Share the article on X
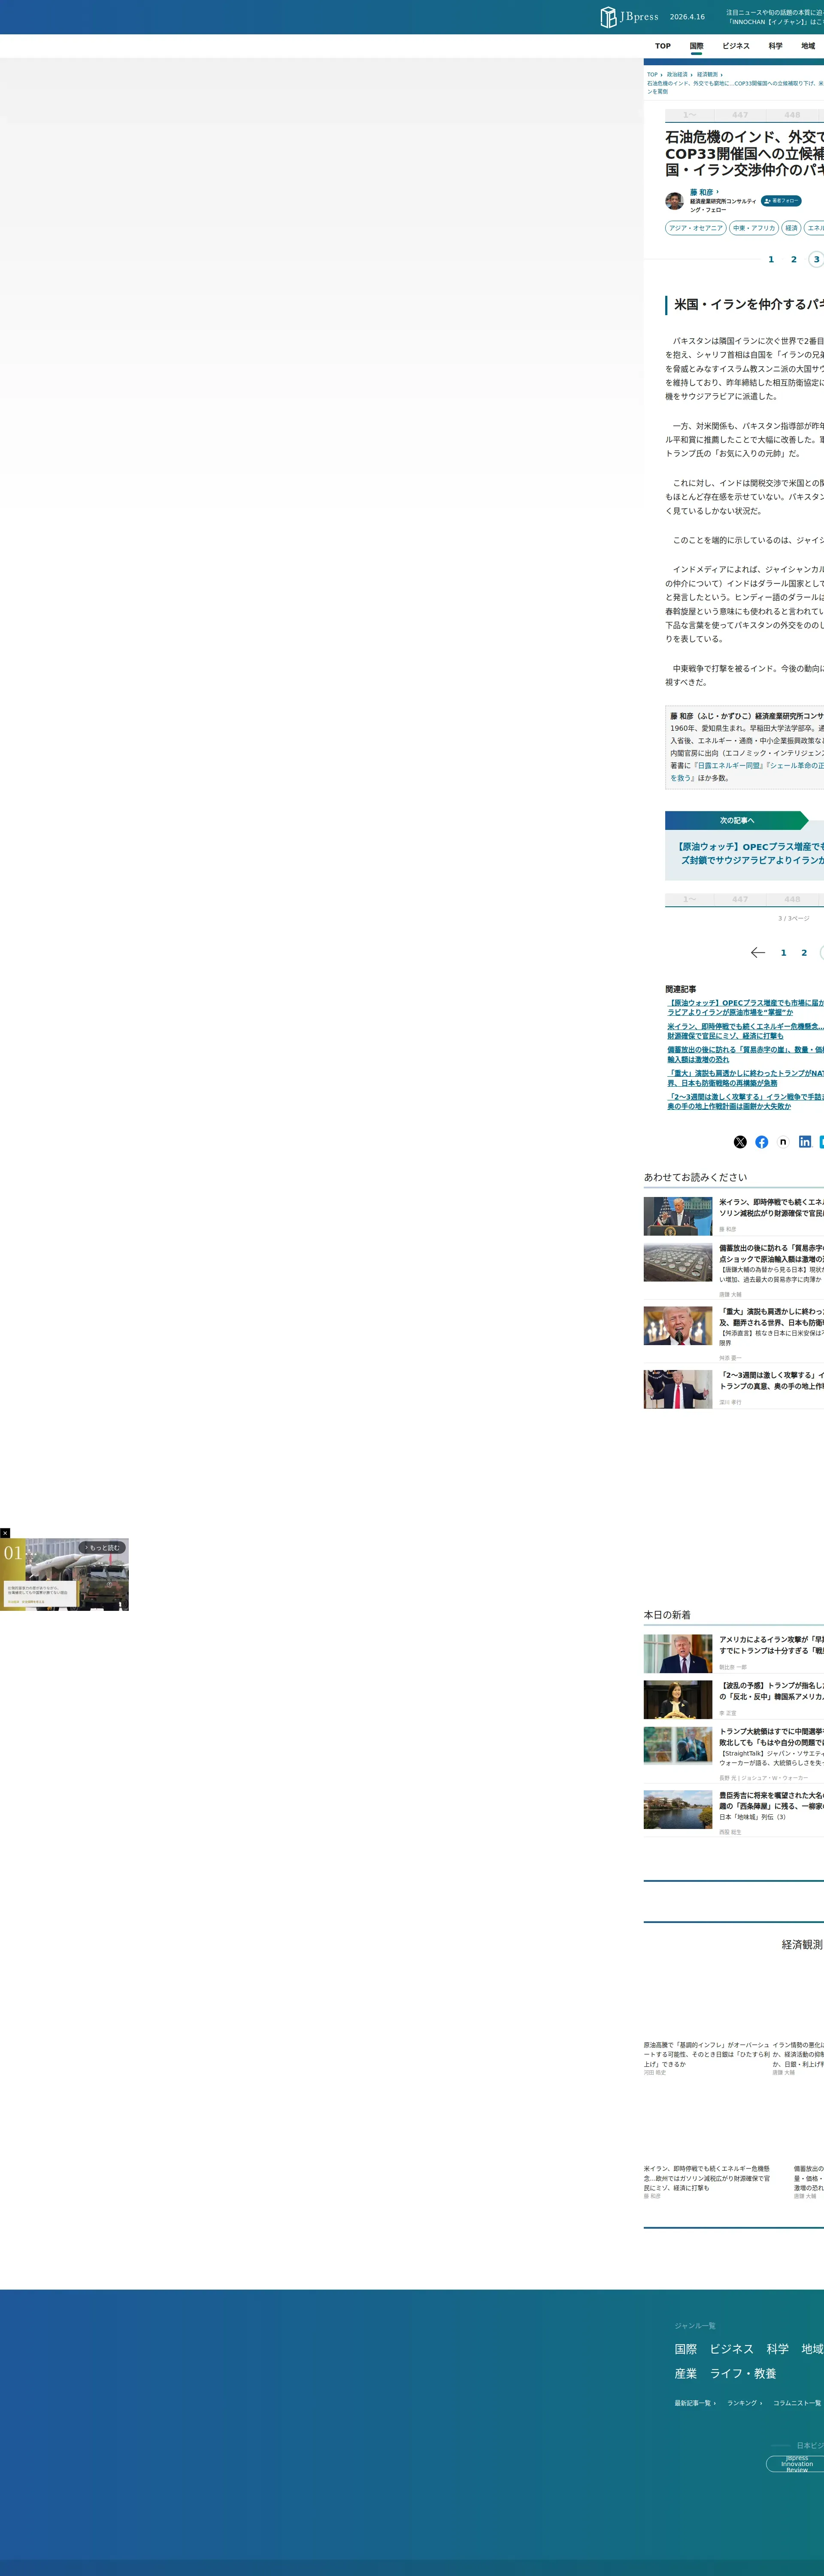Image resolution: width=824 pixels, height=2576 pixels. 740,1142
